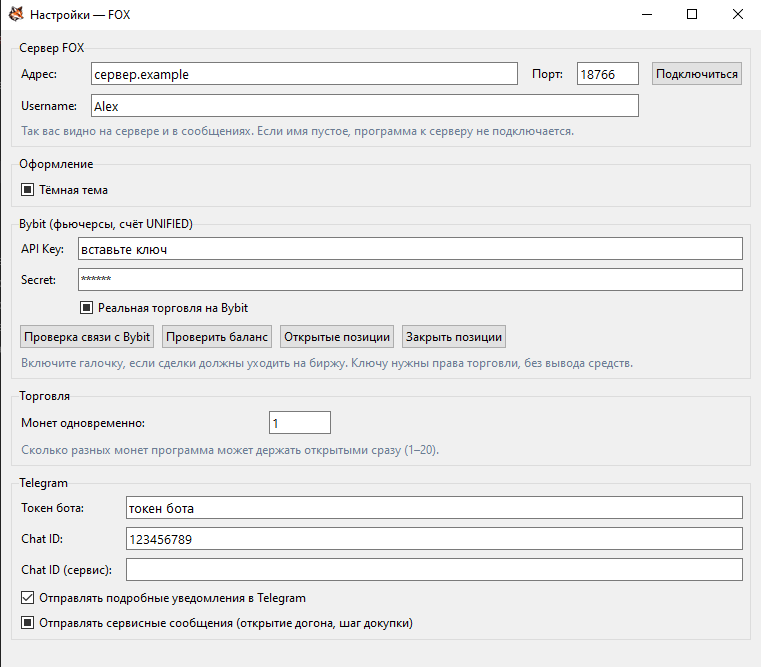Screen dimensions: 761x667
Task: Click the FOX app icon in title bar
Action: [16, 14]
